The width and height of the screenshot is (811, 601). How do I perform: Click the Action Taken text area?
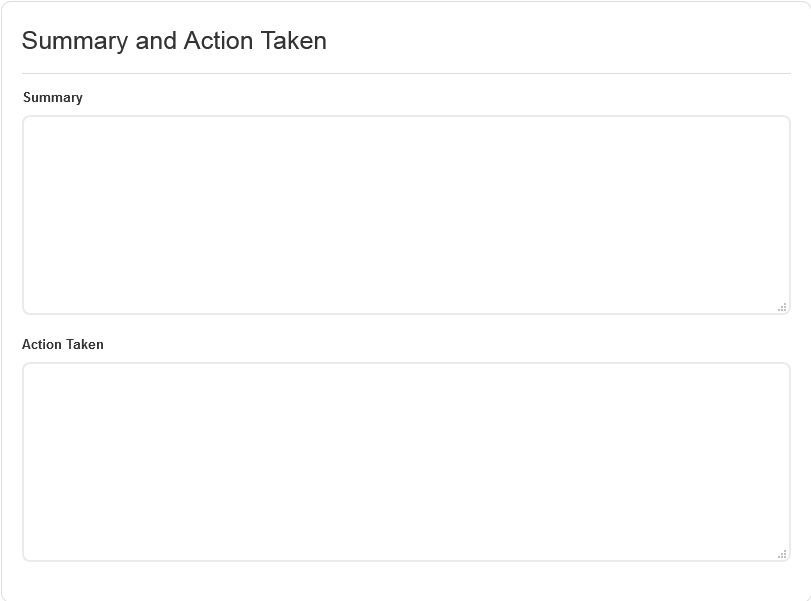pos(406,461)
